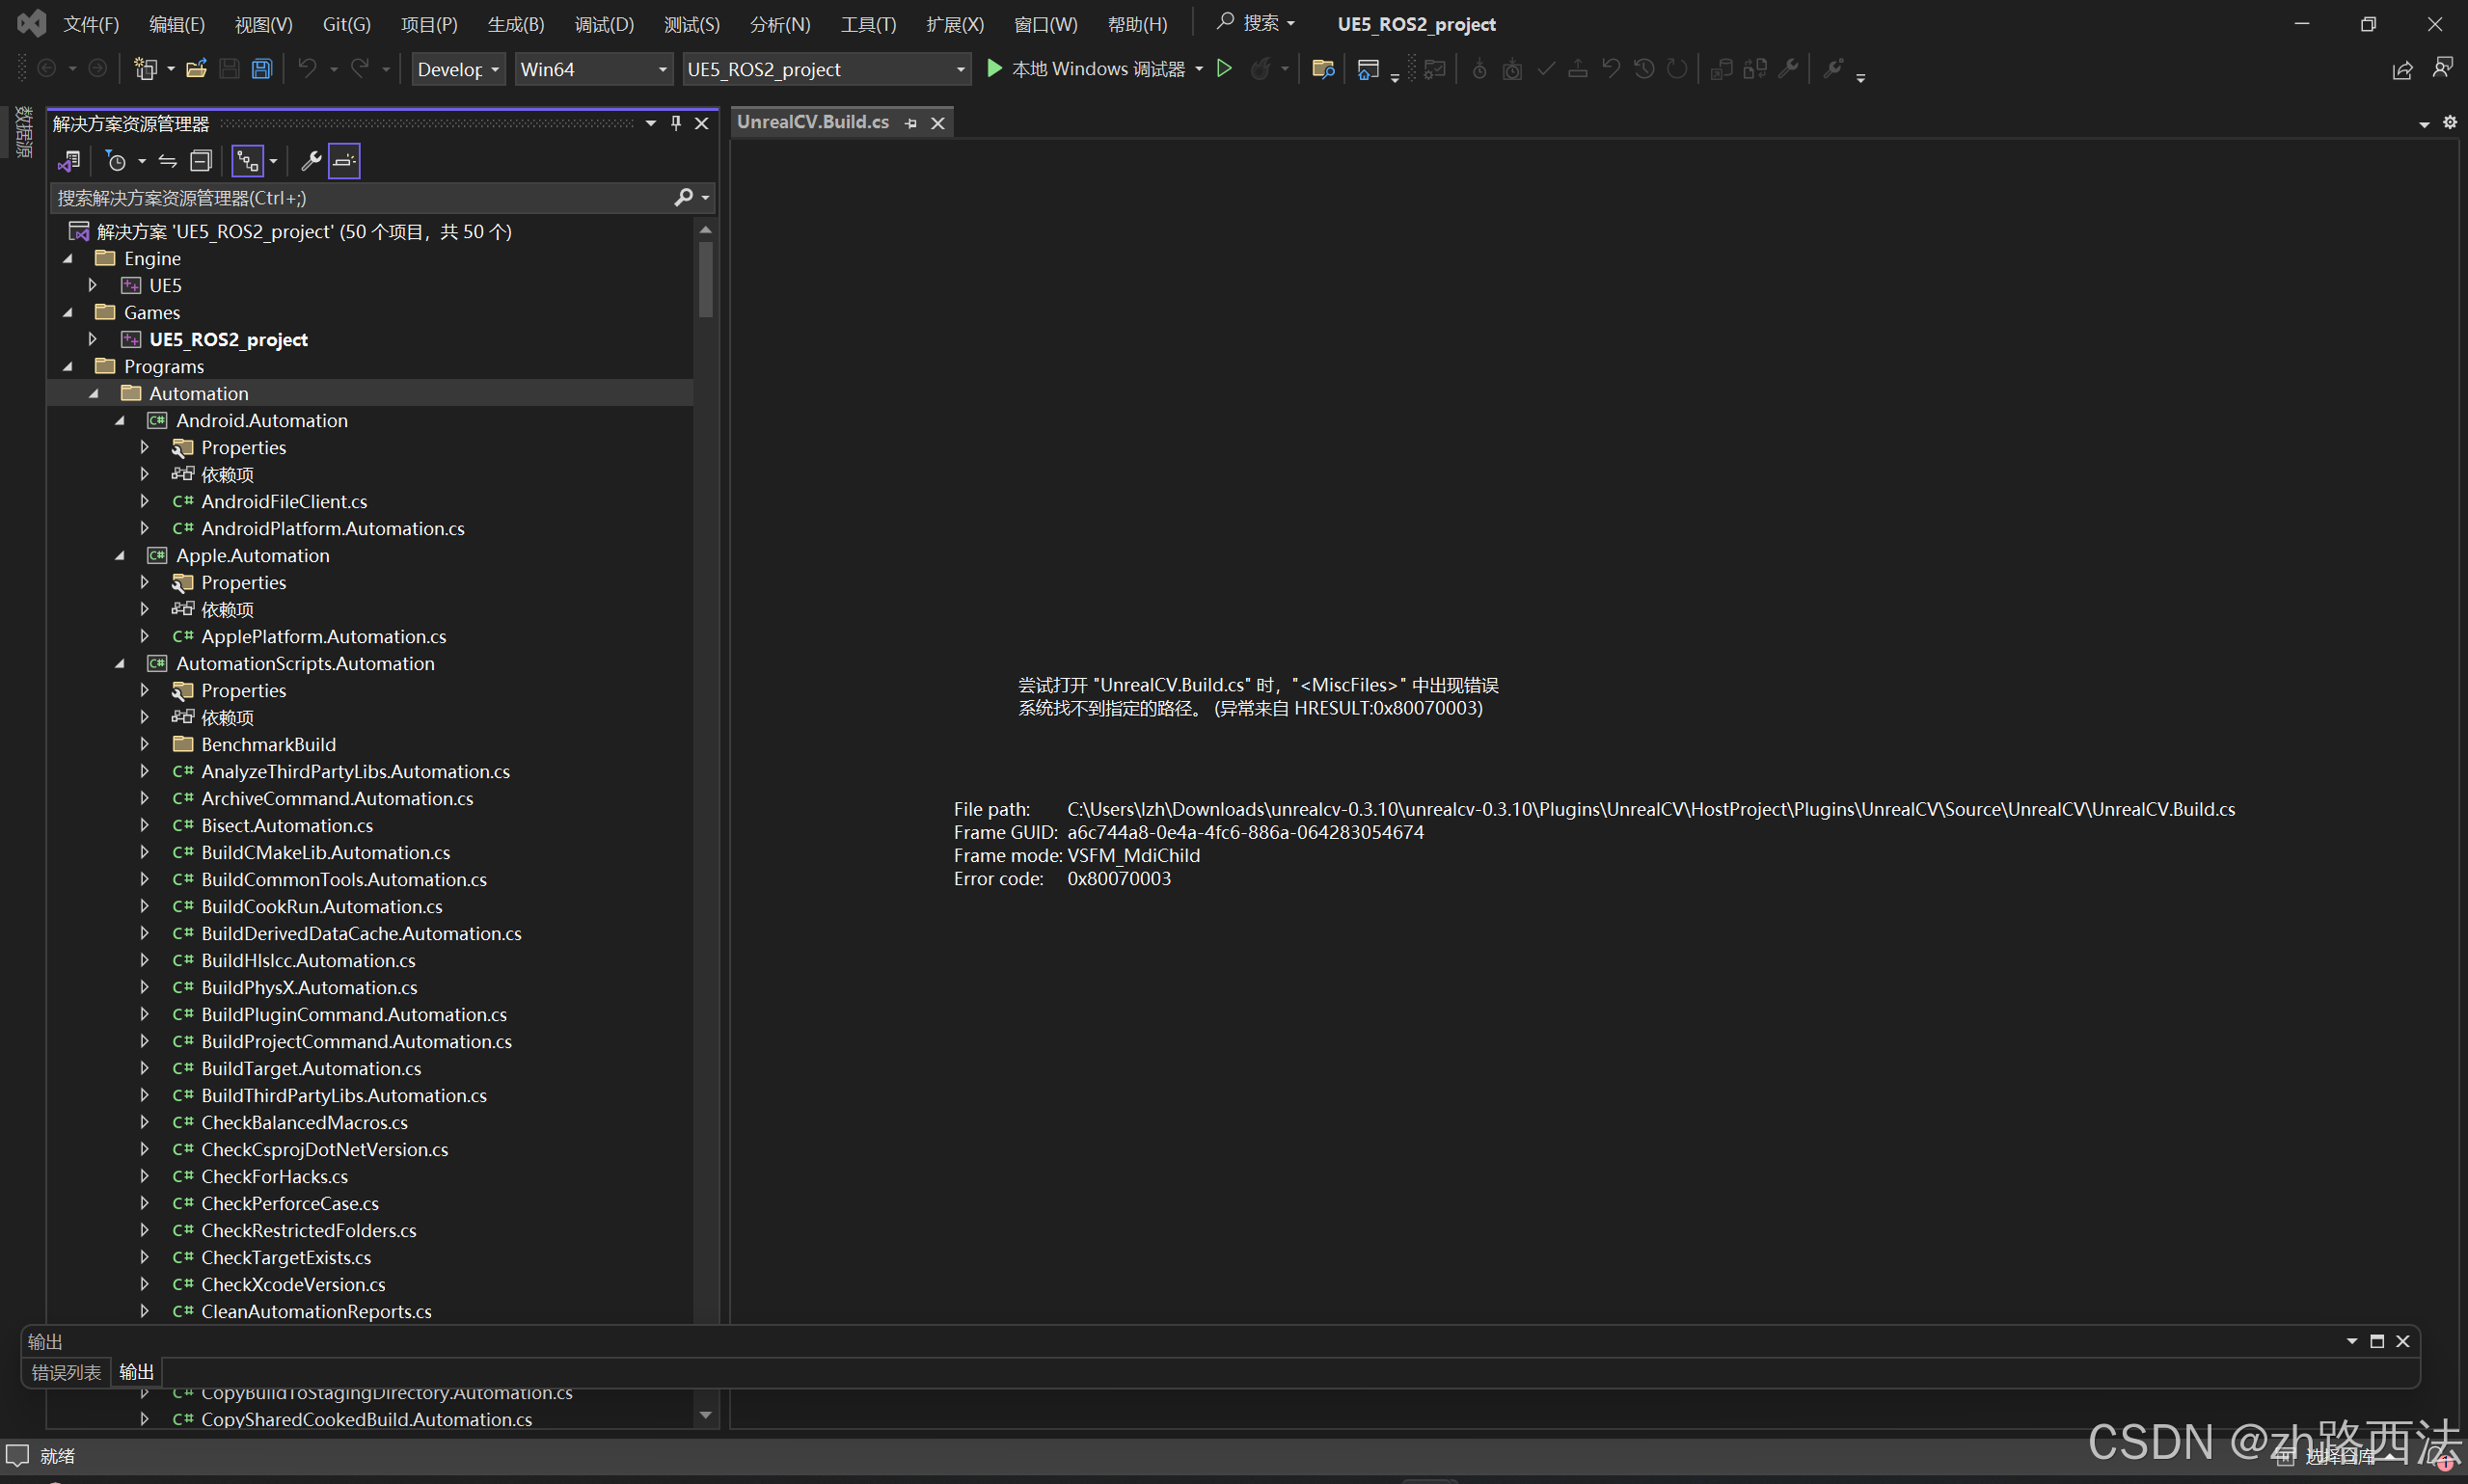Open the Develop configuration dropdown
2468x1484 pixels.
458,69
